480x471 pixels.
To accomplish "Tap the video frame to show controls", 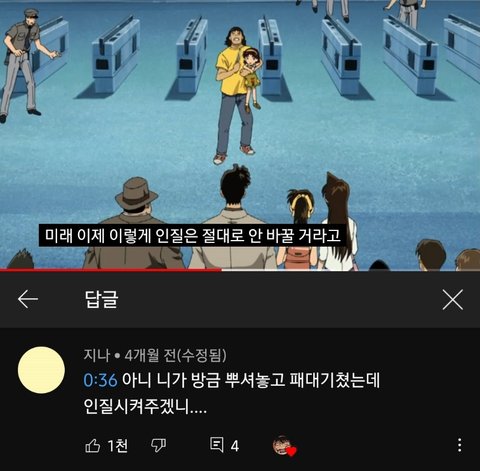I will pyautogui.click(x=240, y=133).
